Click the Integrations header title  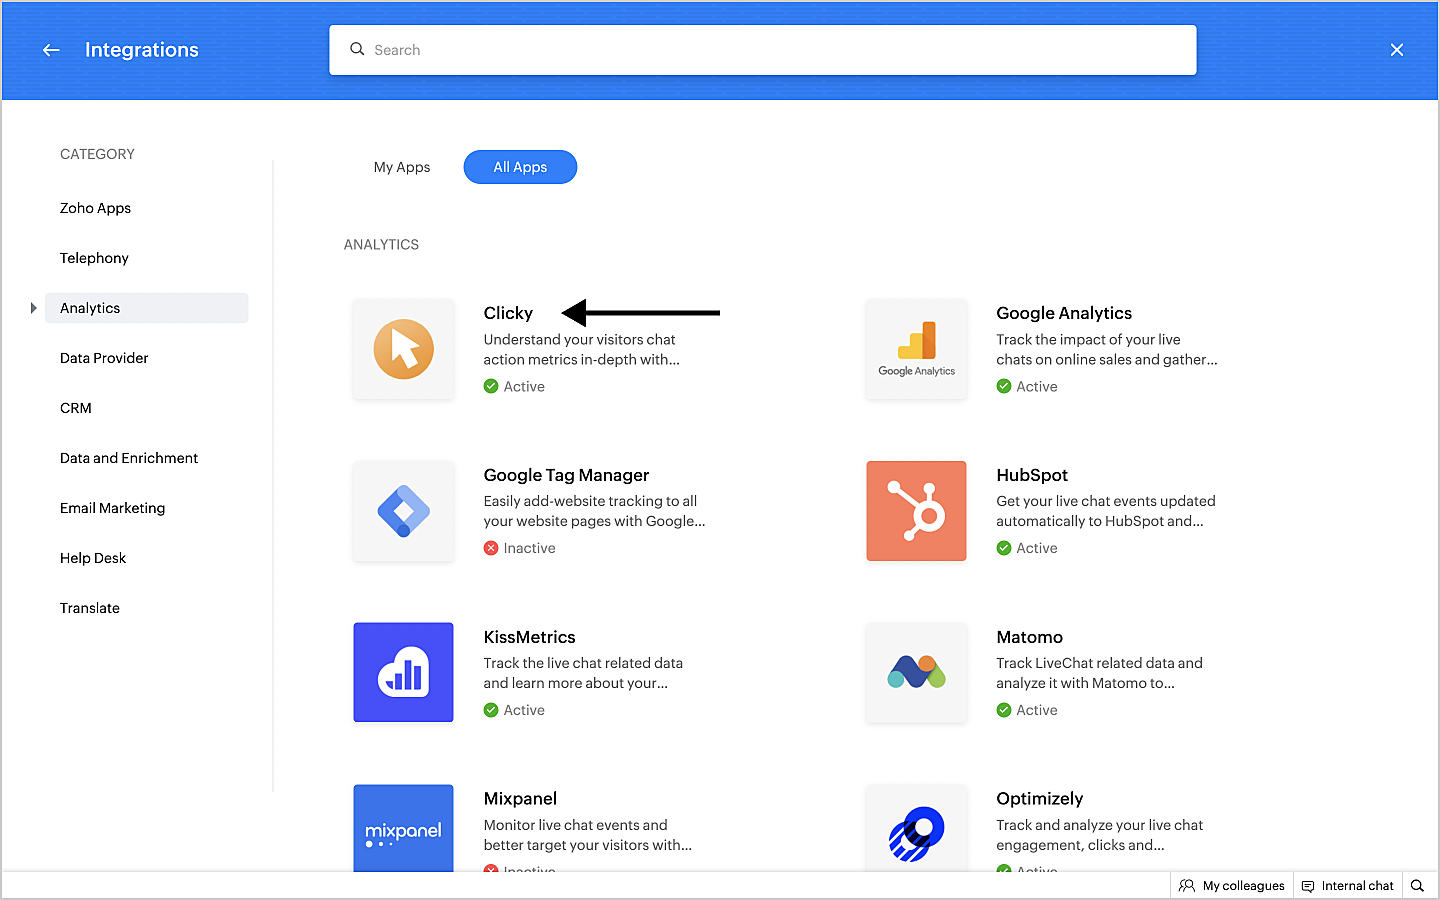pyautogui.click(x=142, y=50)
